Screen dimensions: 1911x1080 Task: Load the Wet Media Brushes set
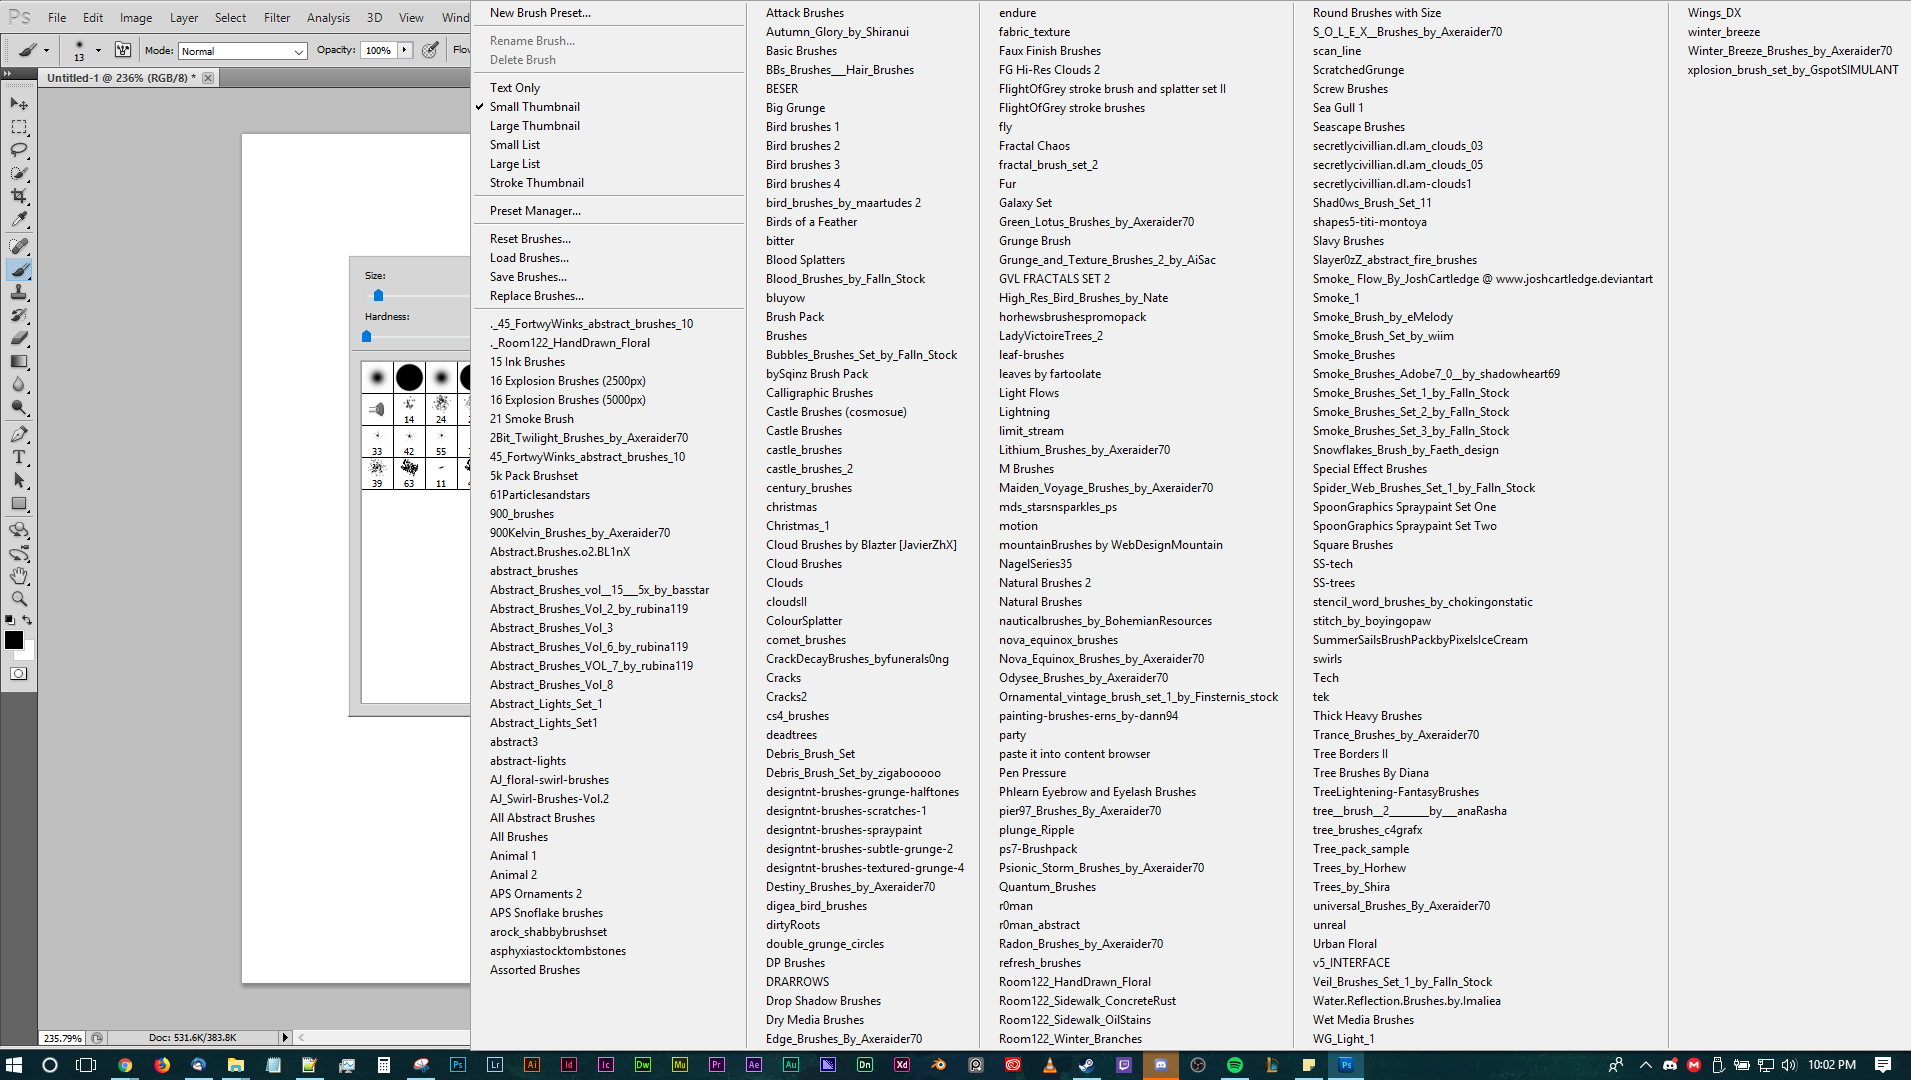coord(1363,1020)
